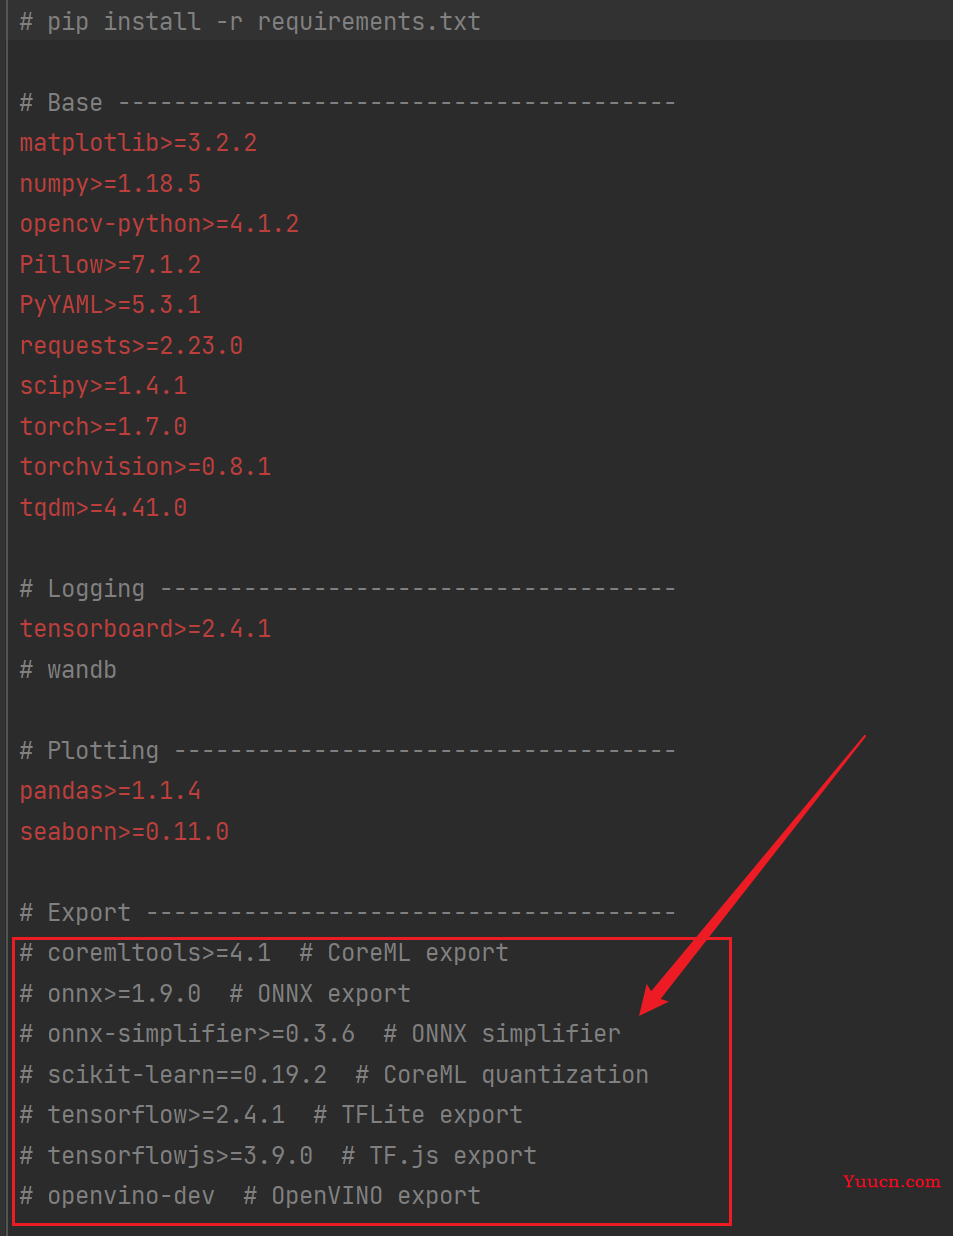Click the scipy>=1.4.1 line
Screen dimensions: 953x1236
[103, 386]
